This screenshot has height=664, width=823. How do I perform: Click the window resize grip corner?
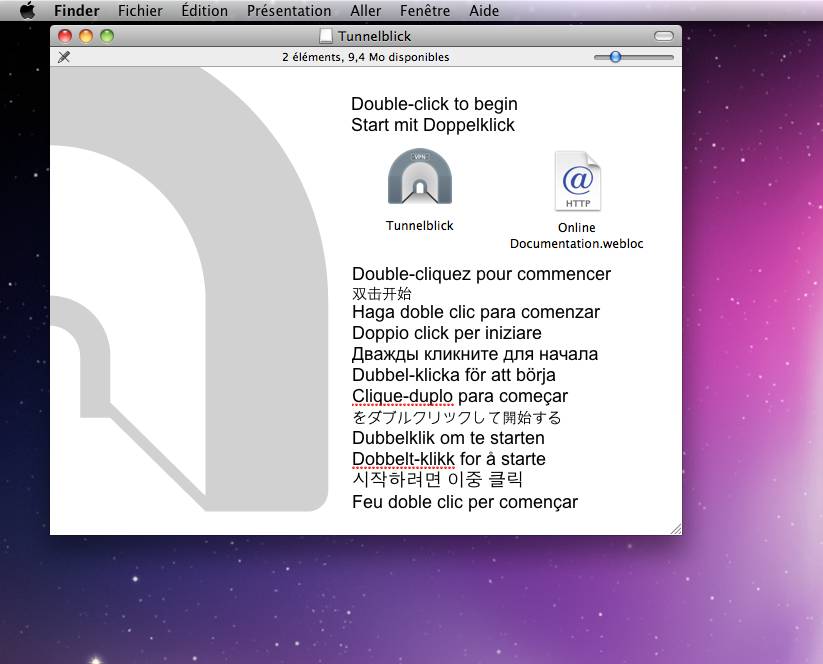(676, 529)
